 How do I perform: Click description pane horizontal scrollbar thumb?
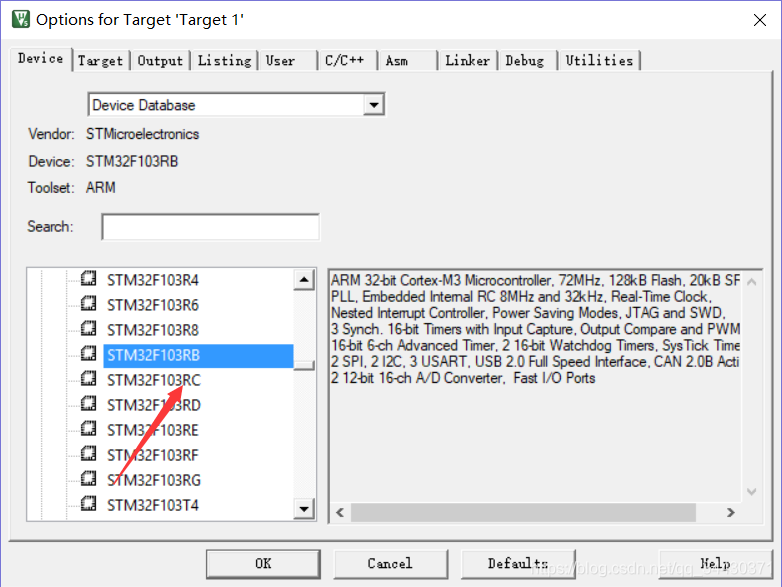point(523,513)
